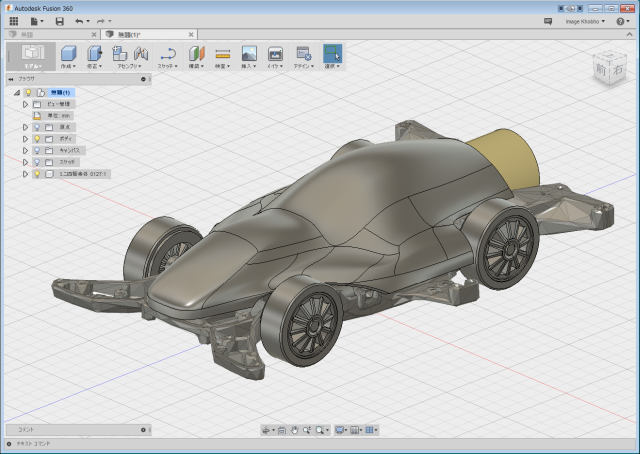
Task: Click the right face of the ViewCube
Action: click(x=618, y=69)
